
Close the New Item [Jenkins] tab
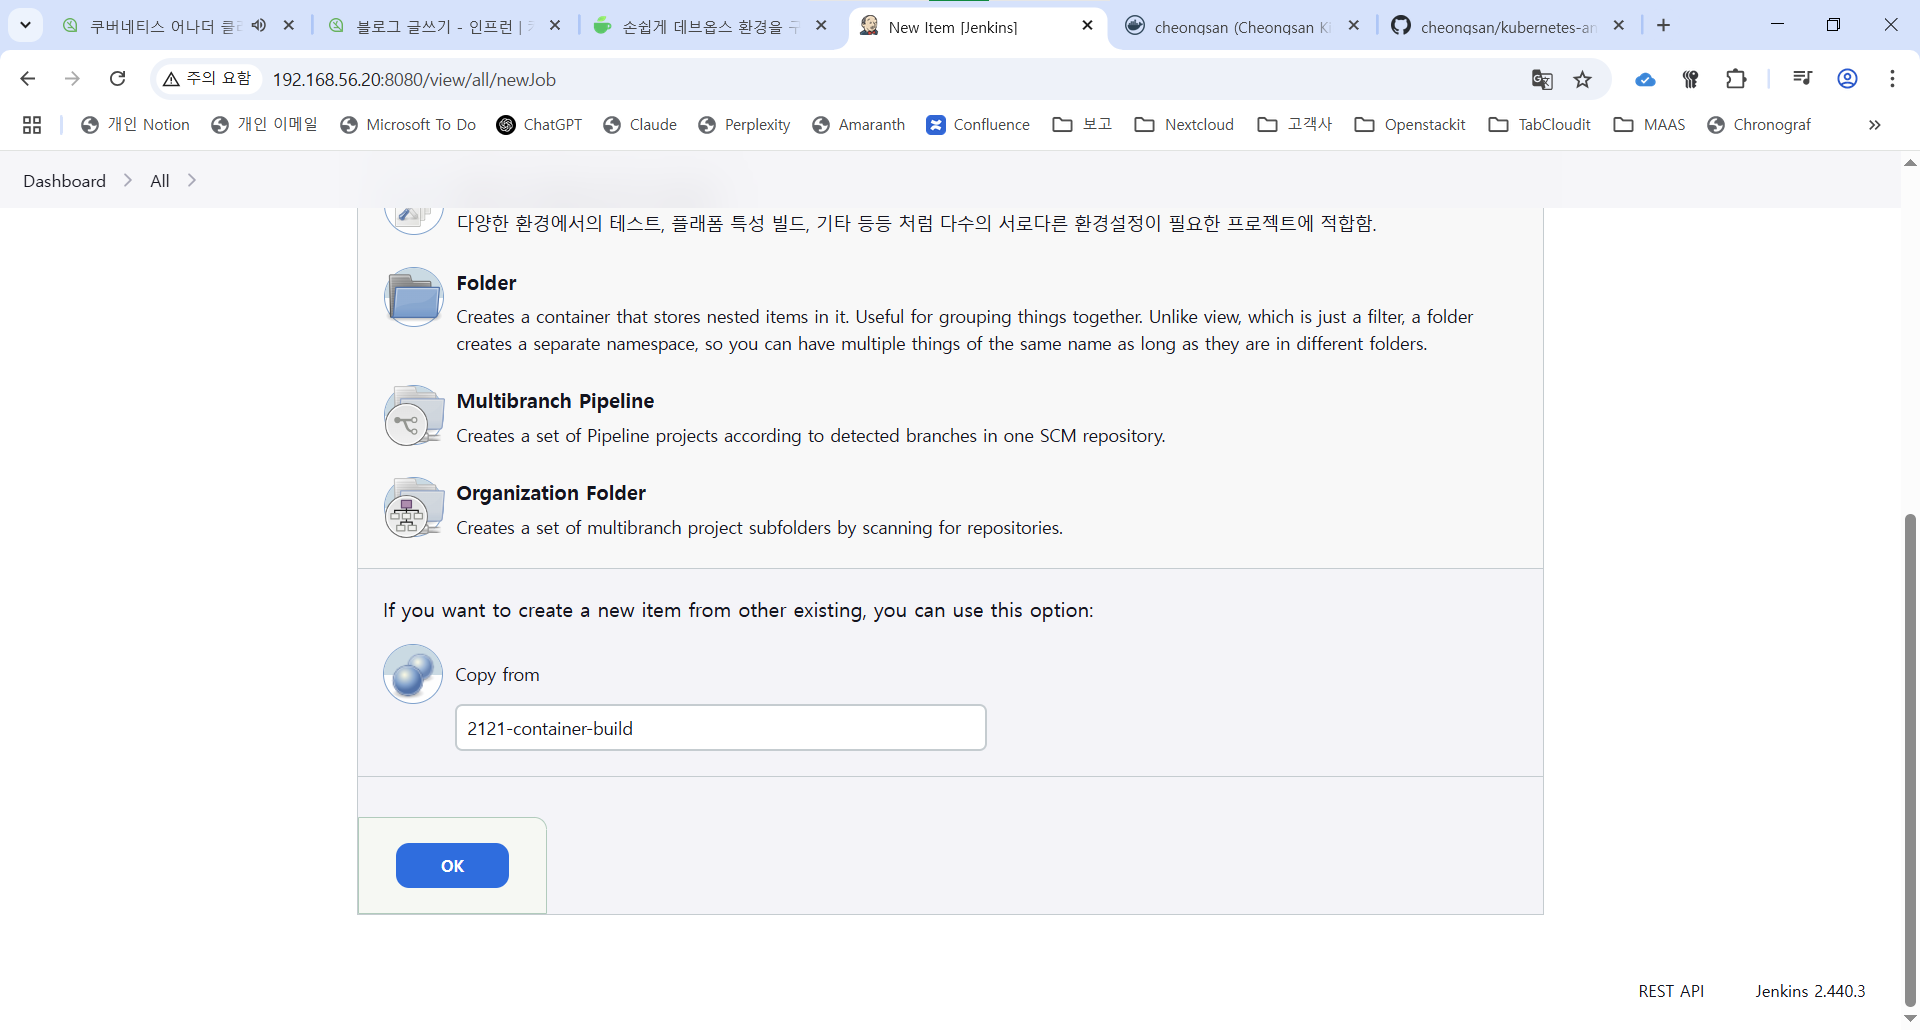pos(1088,26)
